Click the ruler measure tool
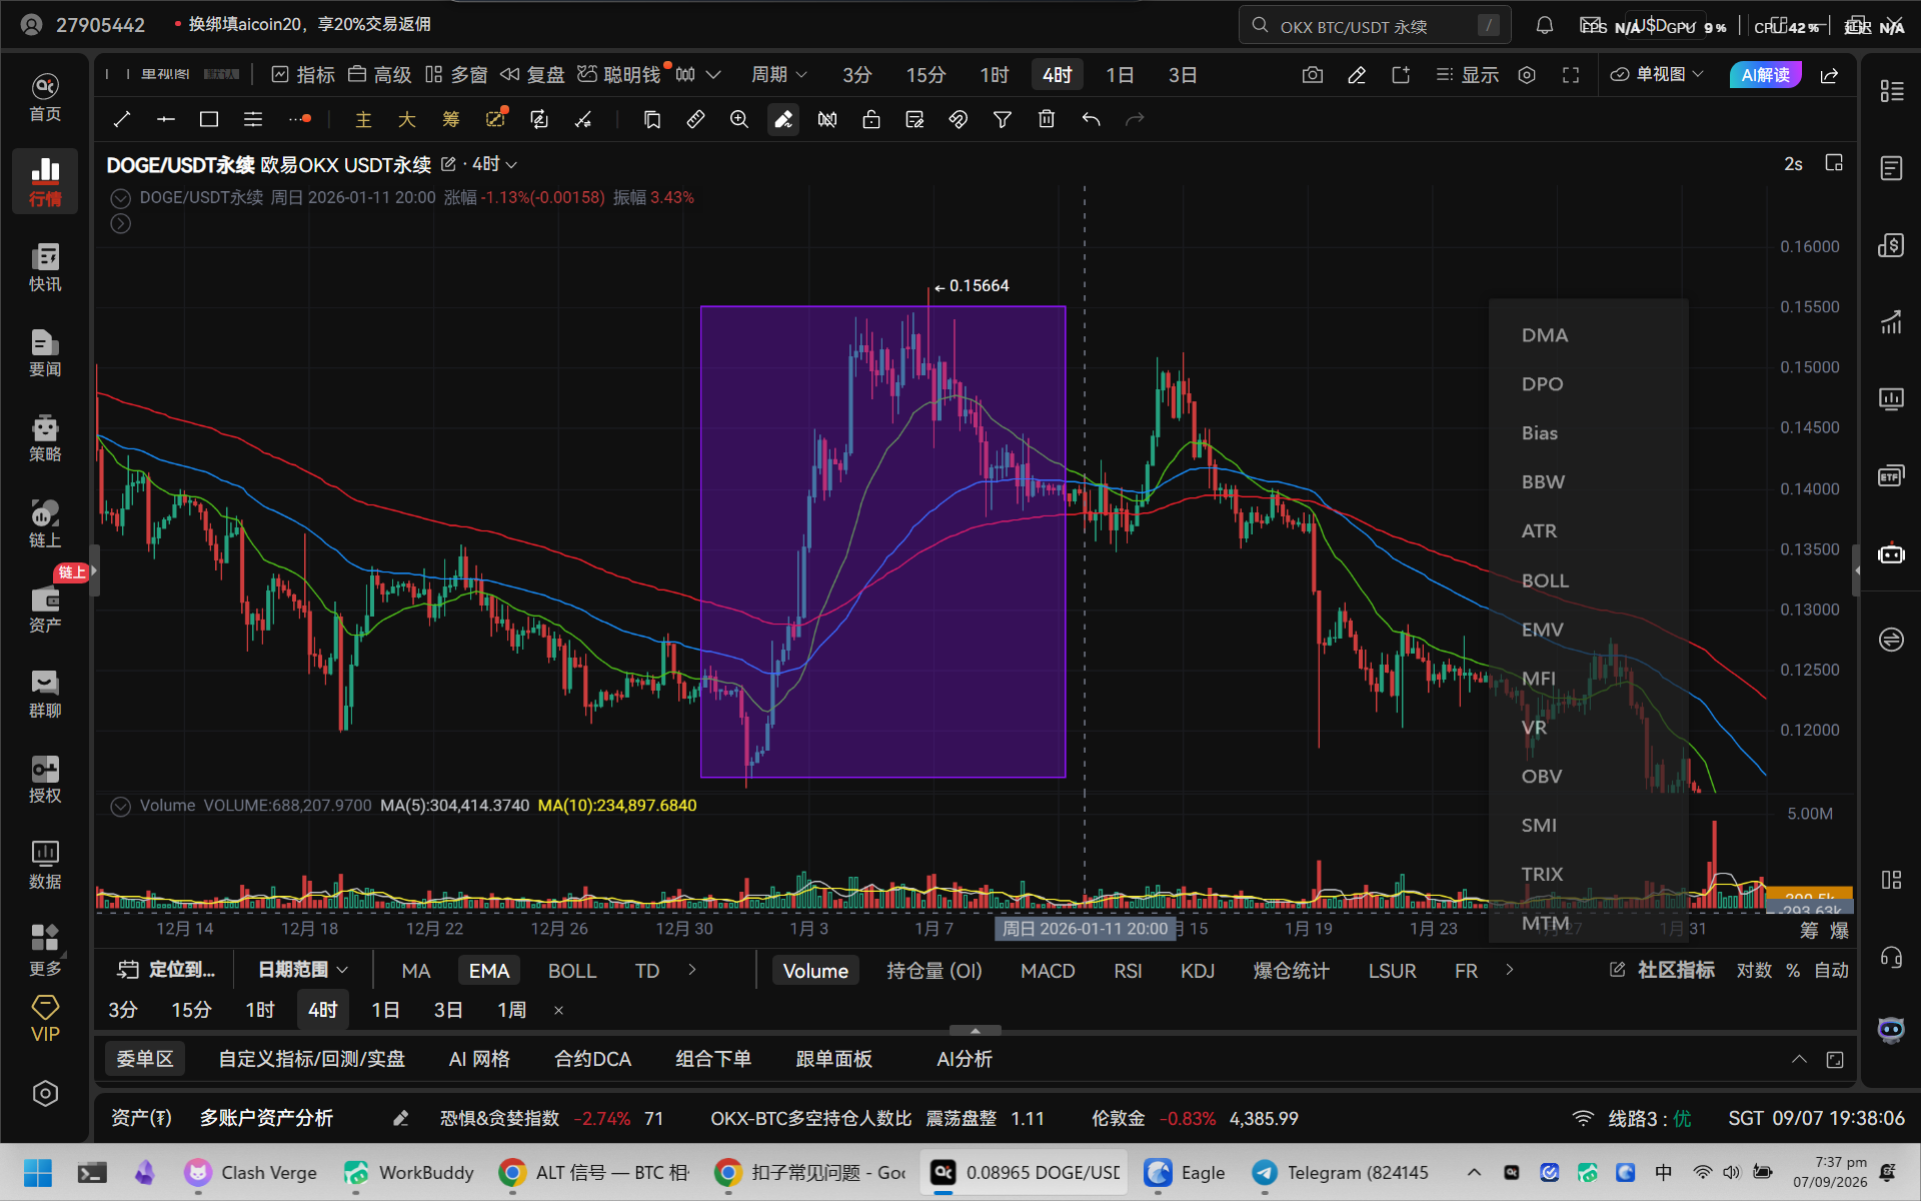 coord(696,120)
